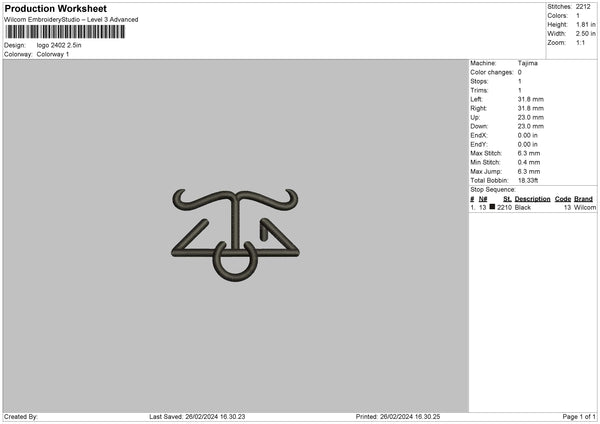Click the Code column header
This screenshot has height=424, width=600.
(562, 199)
